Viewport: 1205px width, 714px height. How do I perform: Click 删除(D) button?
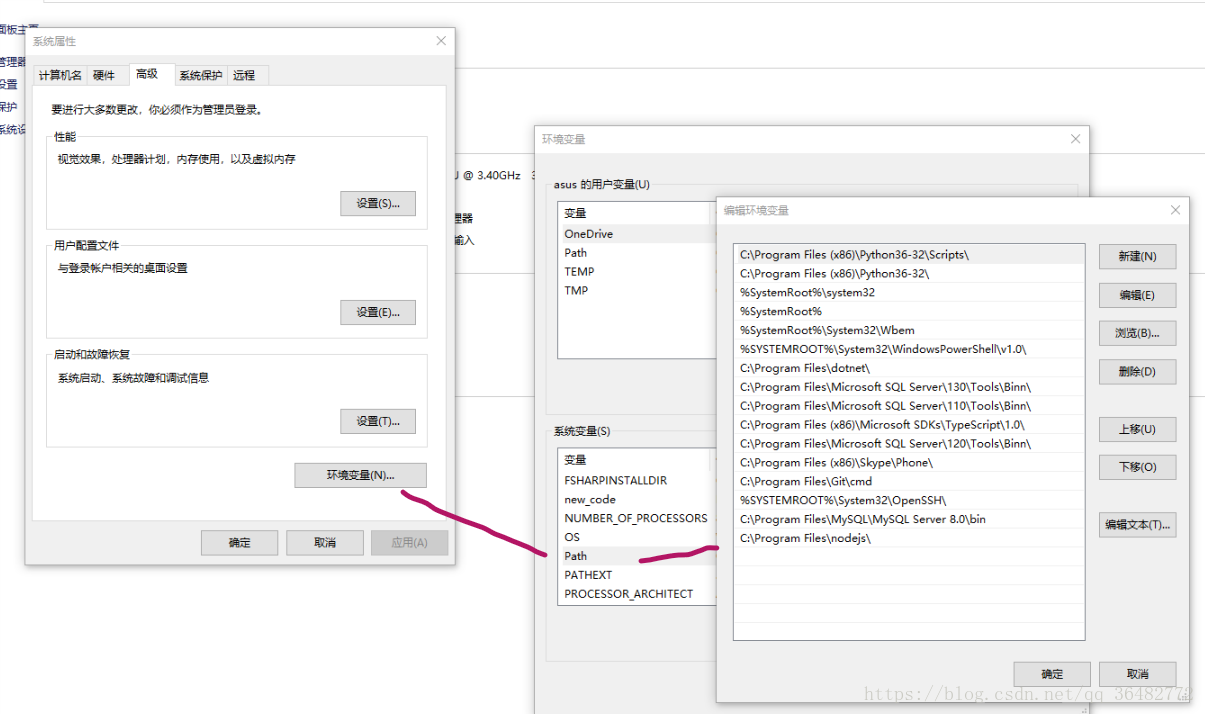tap(1137, 371)
